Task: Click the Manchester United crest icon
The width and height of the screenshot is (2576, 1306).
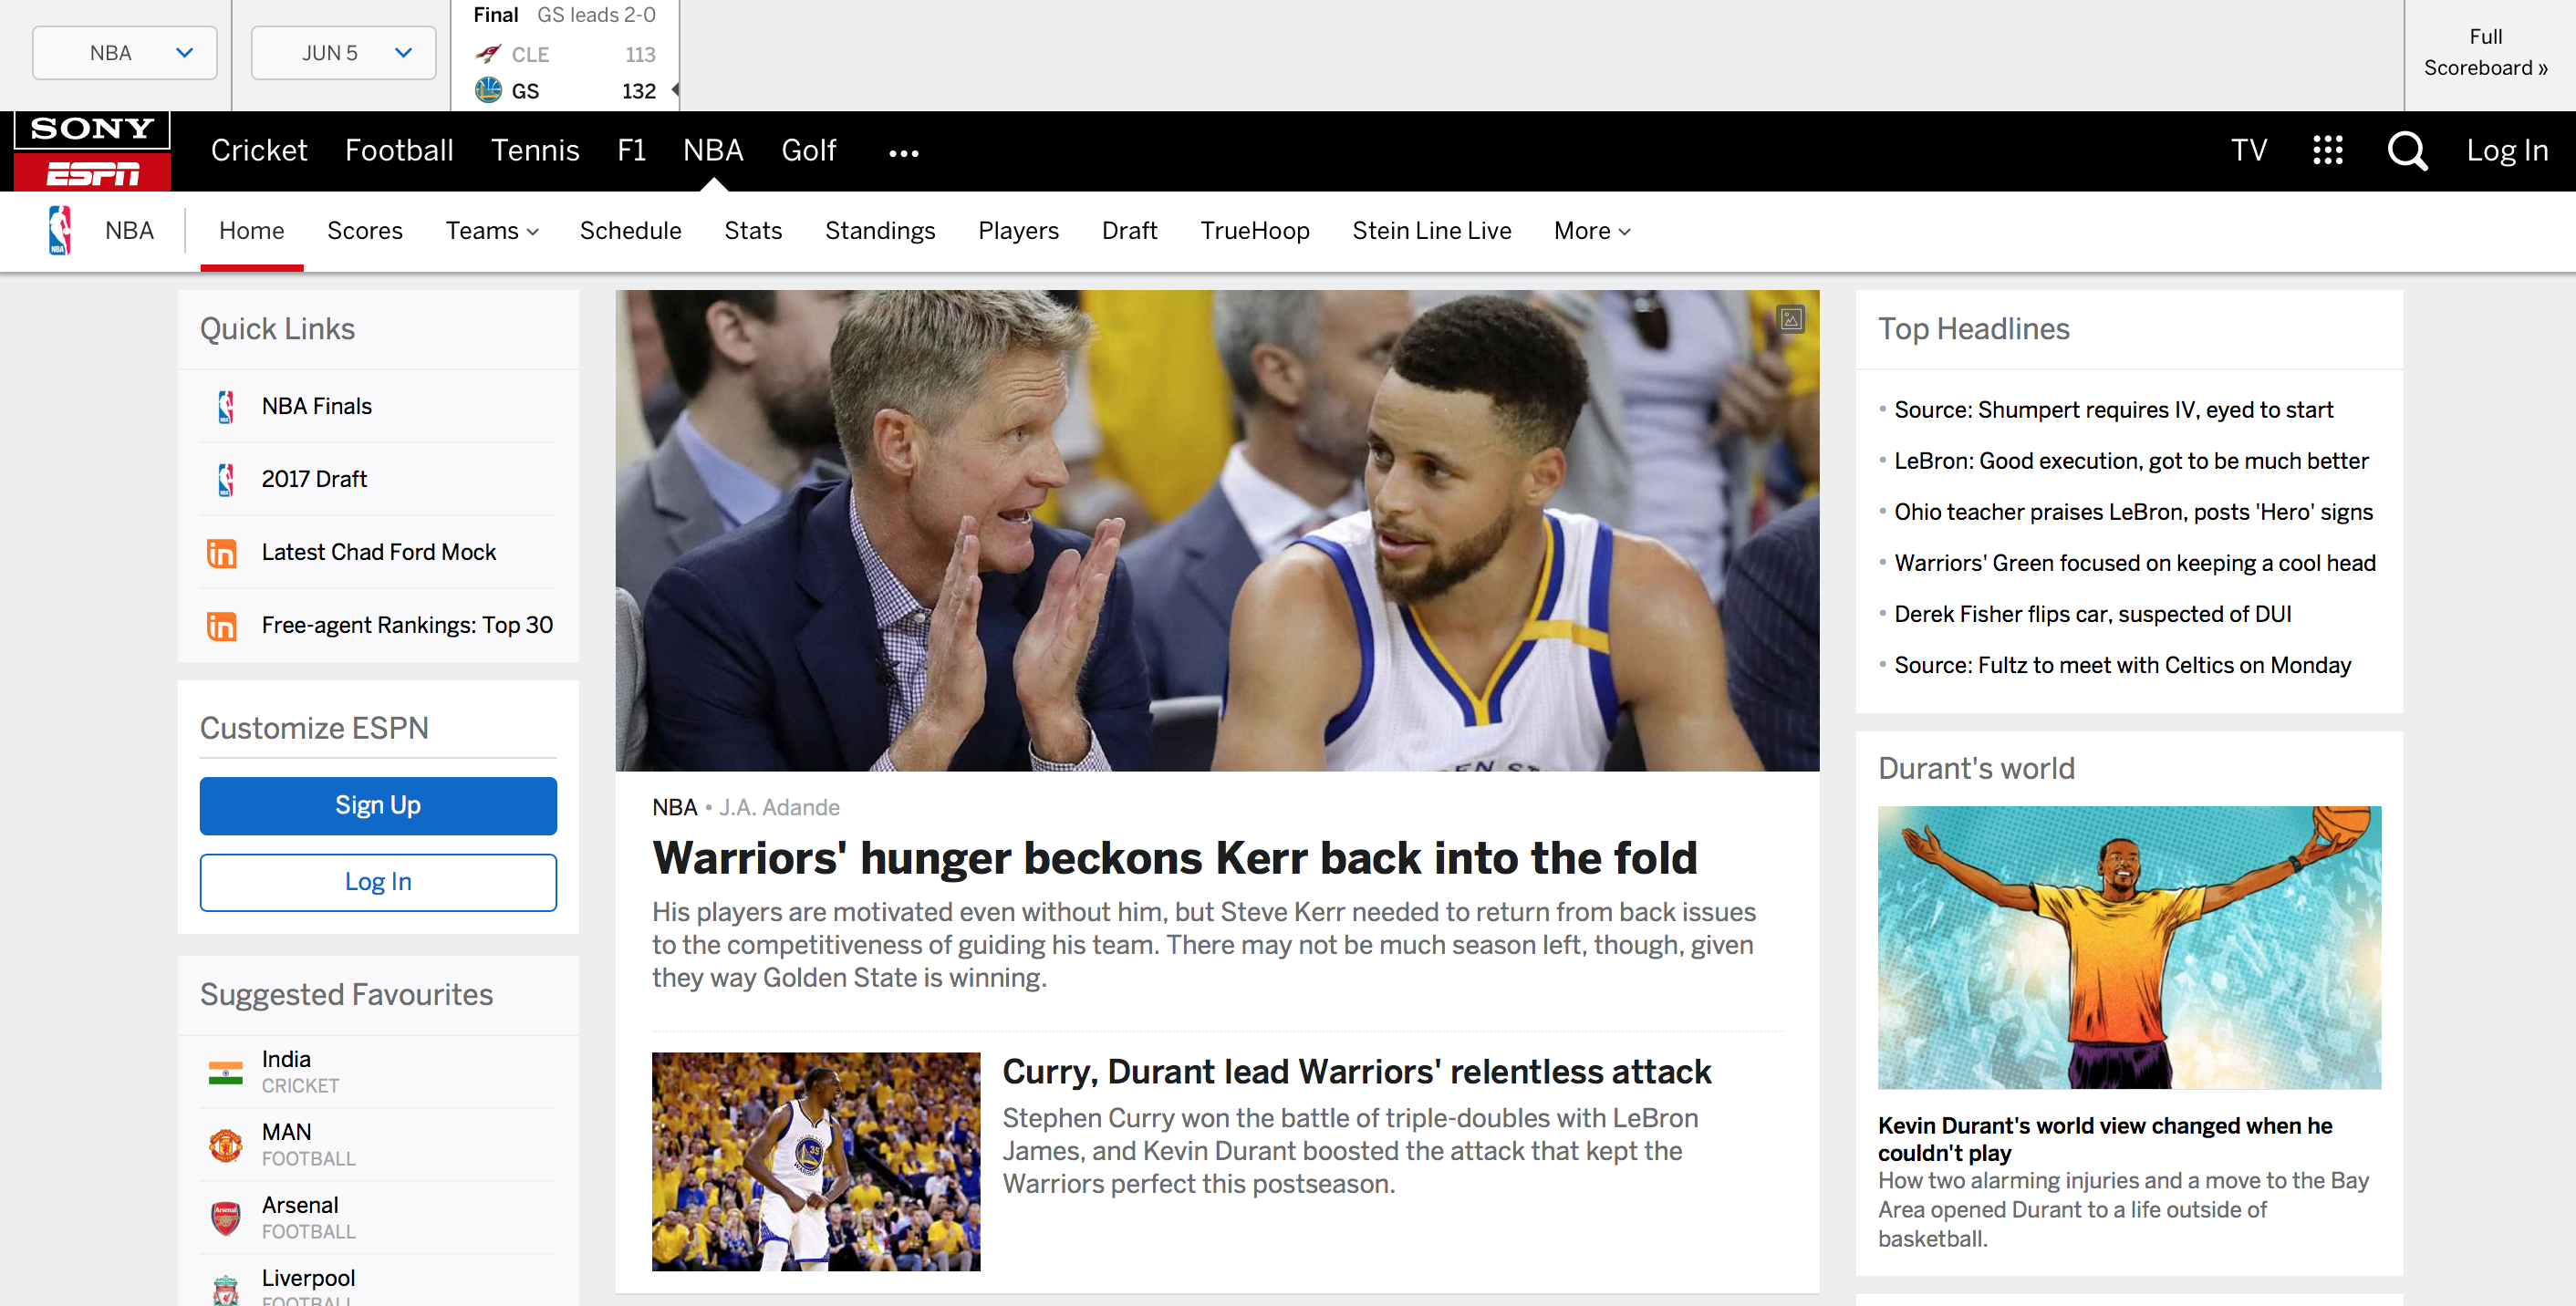Action: tap(225, 1144)
